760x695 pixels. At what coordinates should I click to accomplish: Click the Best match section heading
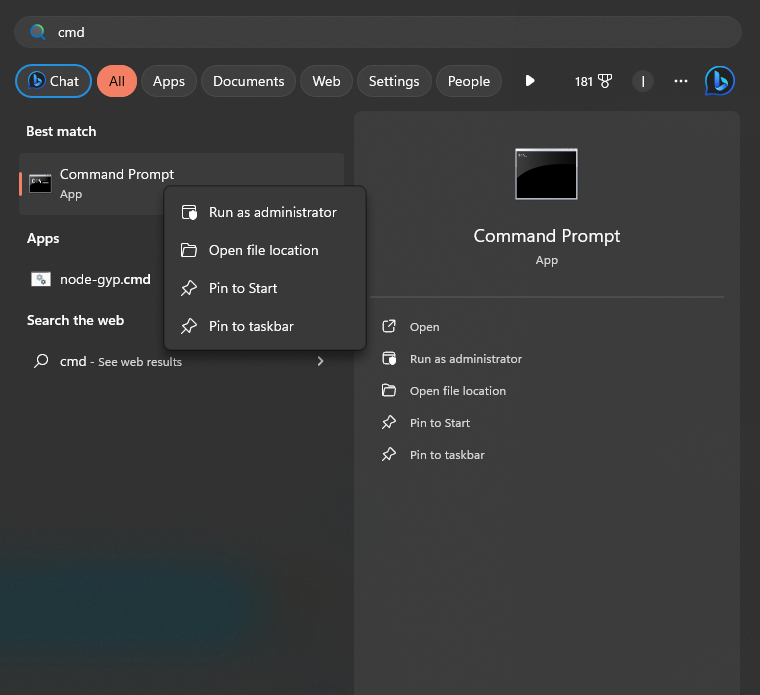pos(61,131)
